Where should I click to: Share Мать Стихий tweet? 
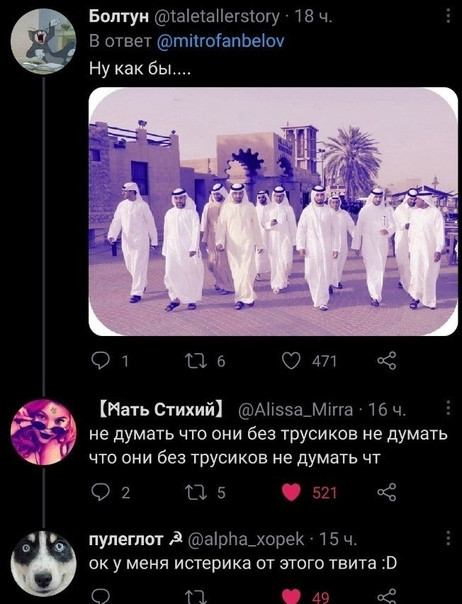tap(386, 492)
